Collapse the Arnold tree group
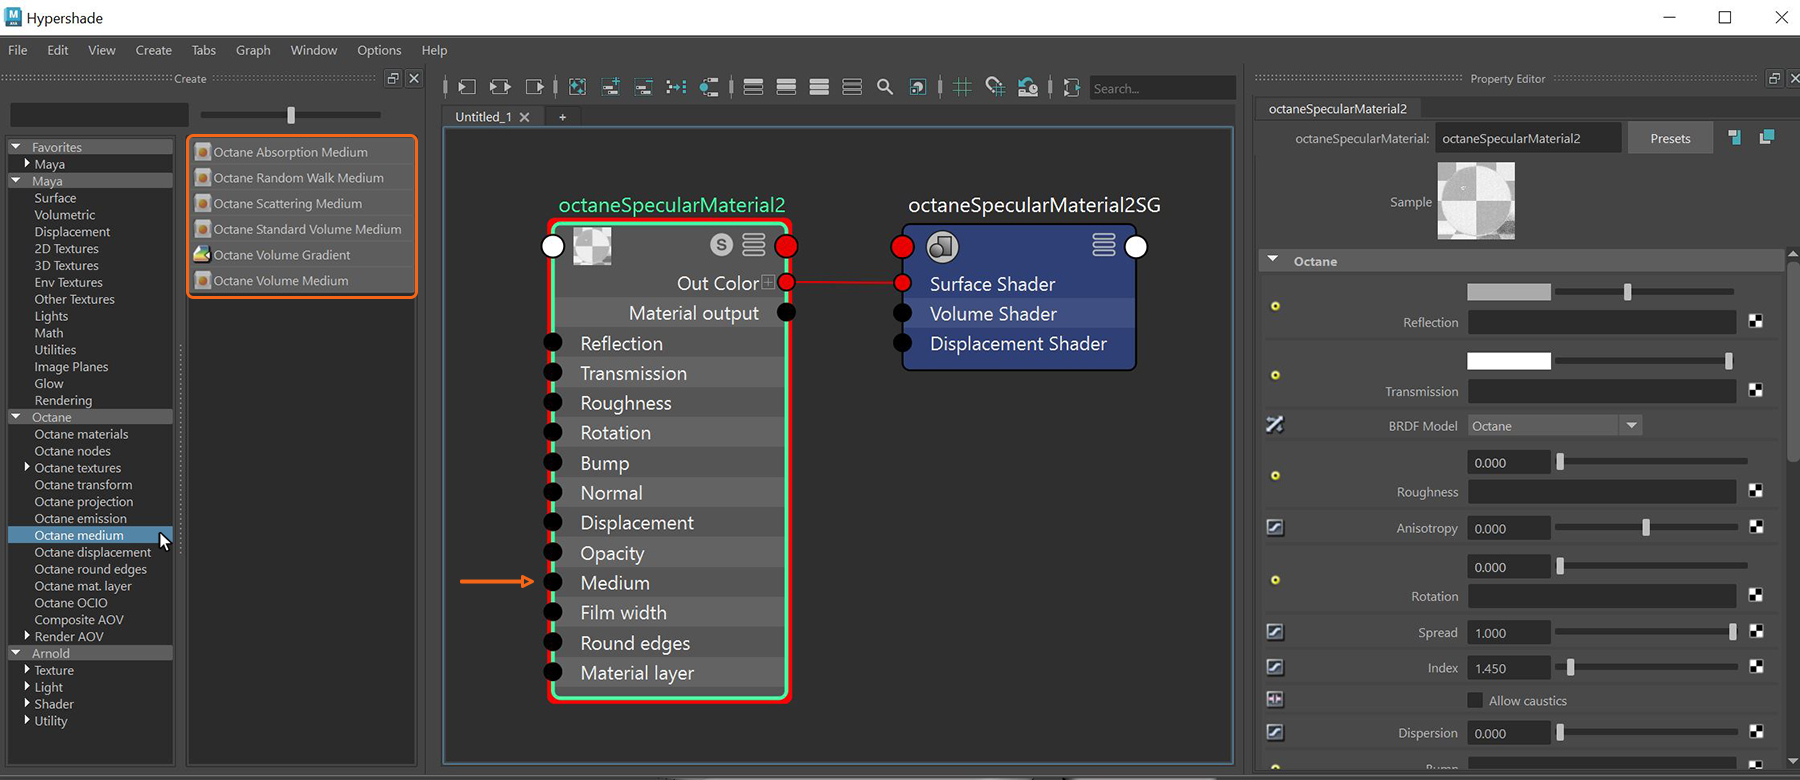 point(16,652)
